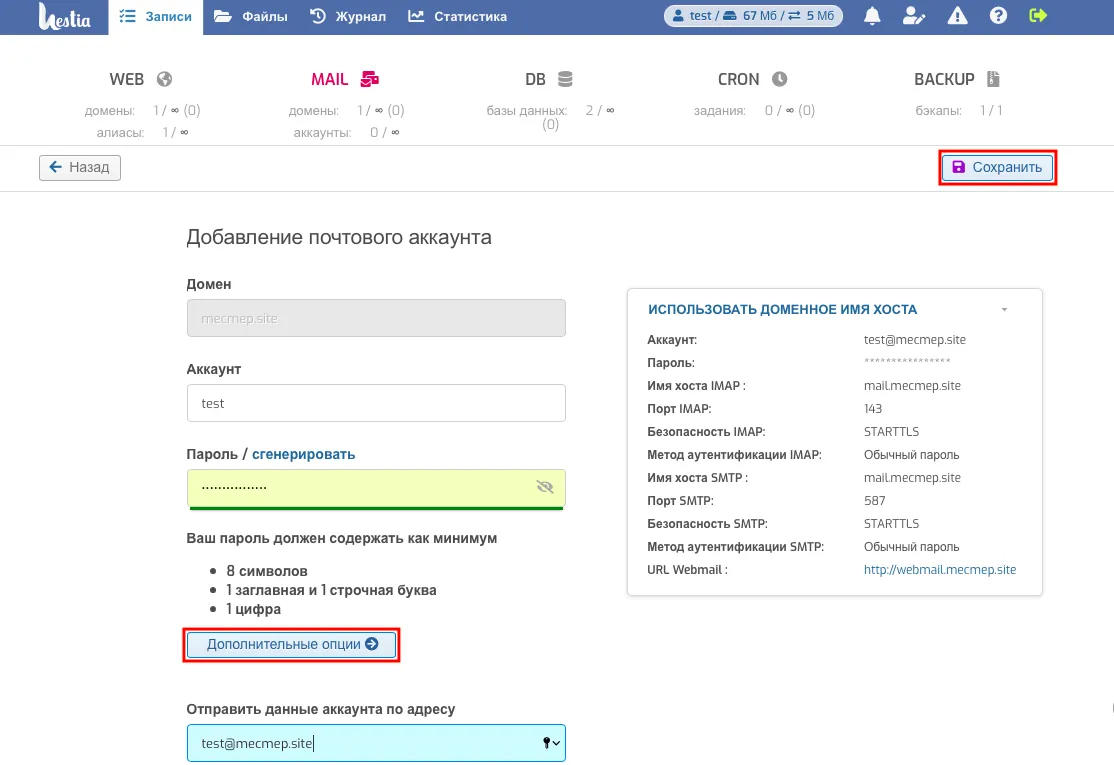Click into the Аккаунт input field
1114x765 pixels.
376,403
